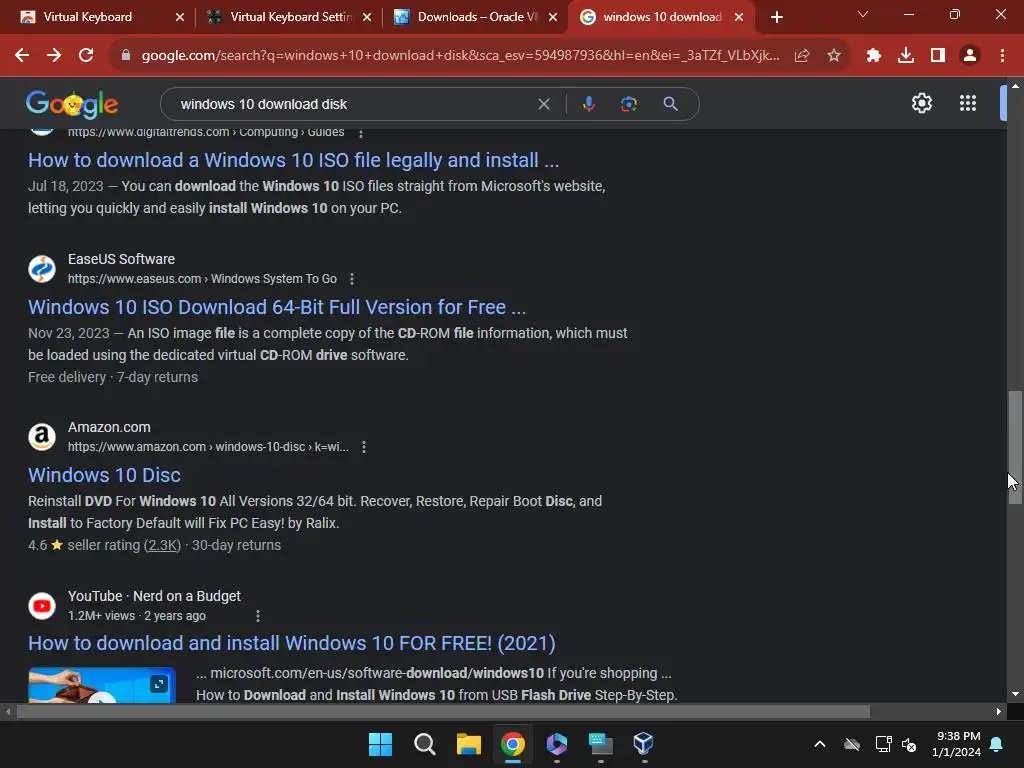The image size is (1024, 768).
Task: Open the clock and date panel
Action: pyautogui.click(x=956, y=744)
